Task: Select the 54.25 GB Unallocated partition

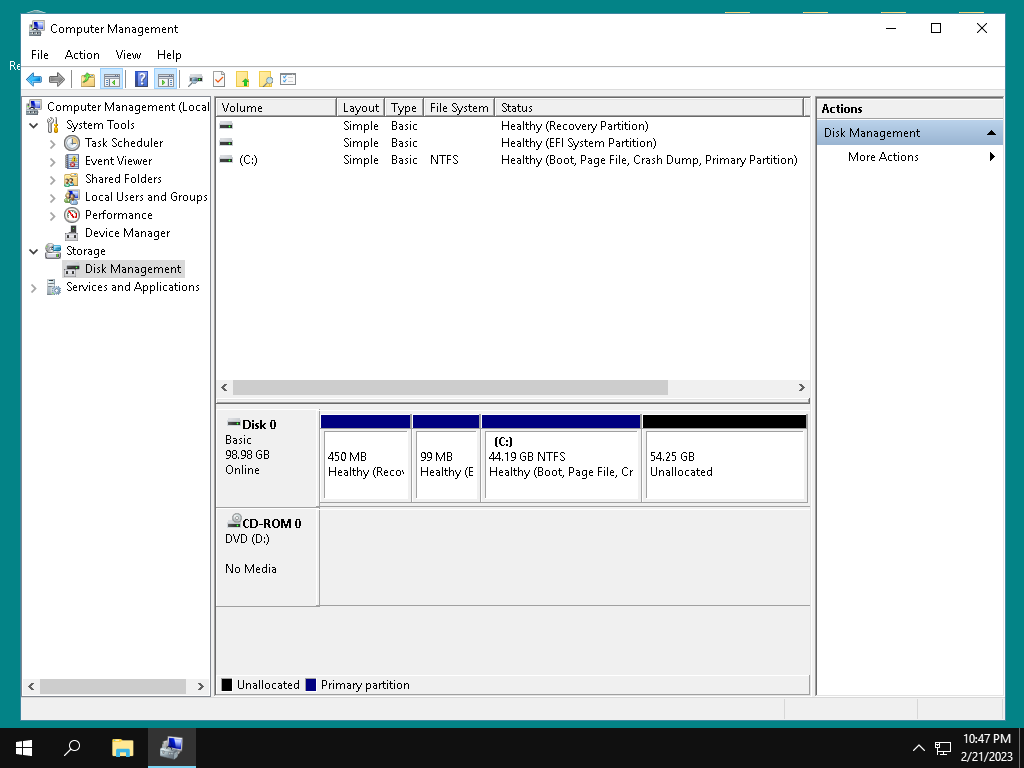Action: pos(724,465)
